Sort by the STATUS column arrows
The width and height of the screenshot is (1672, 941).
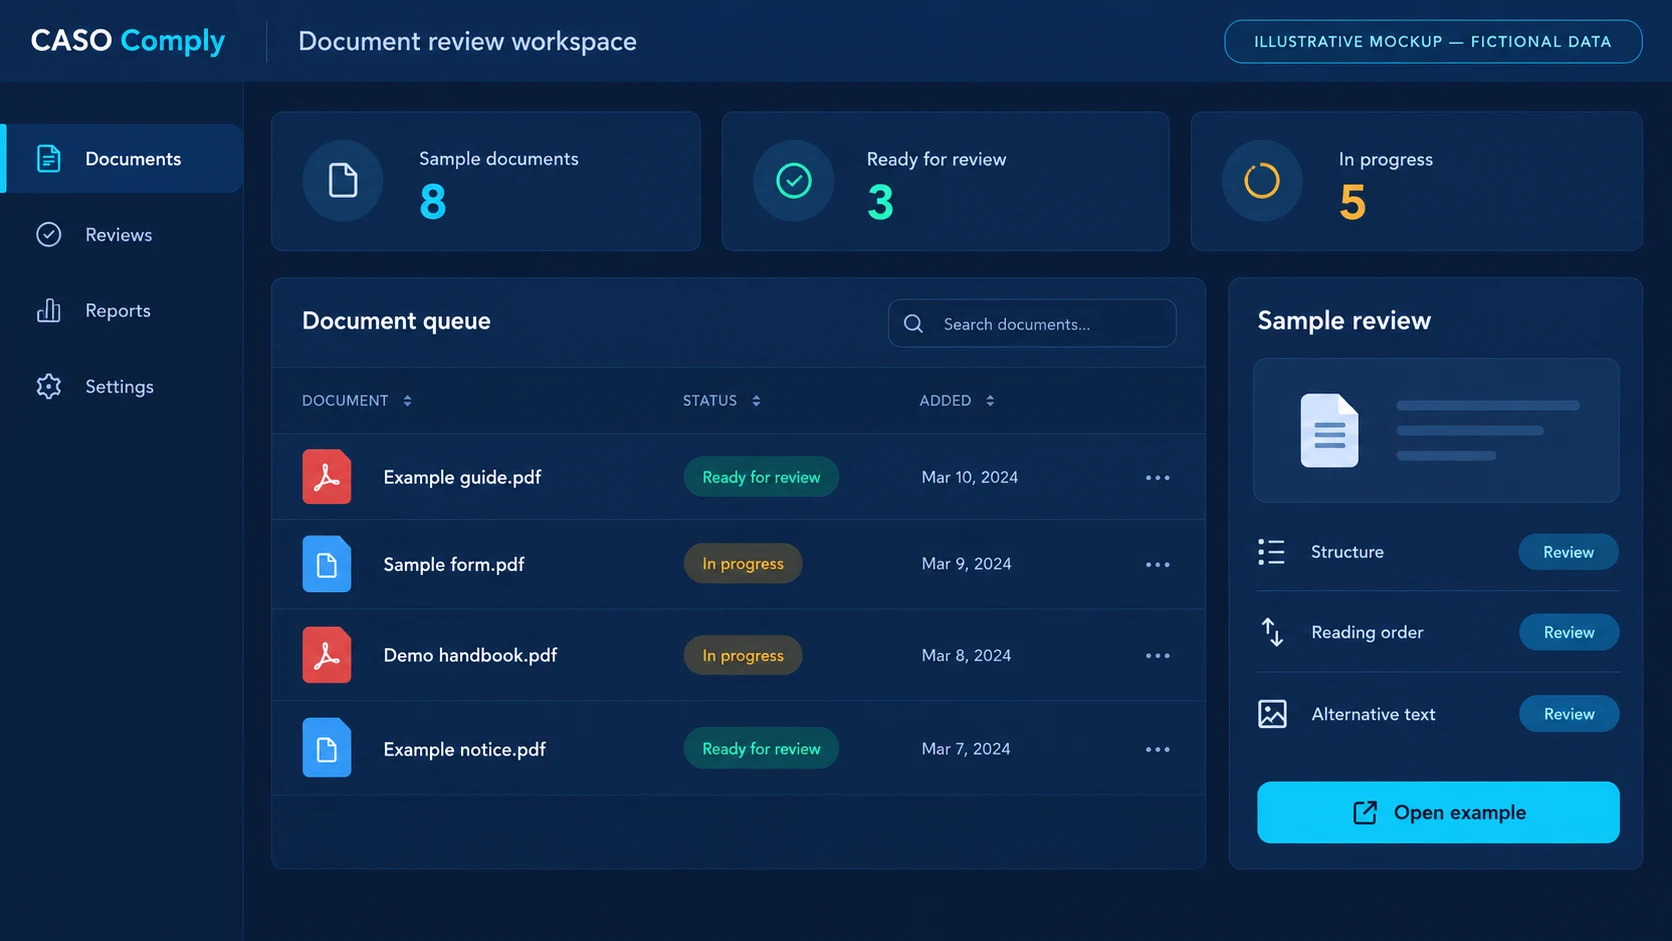click(x=756, y=401)
